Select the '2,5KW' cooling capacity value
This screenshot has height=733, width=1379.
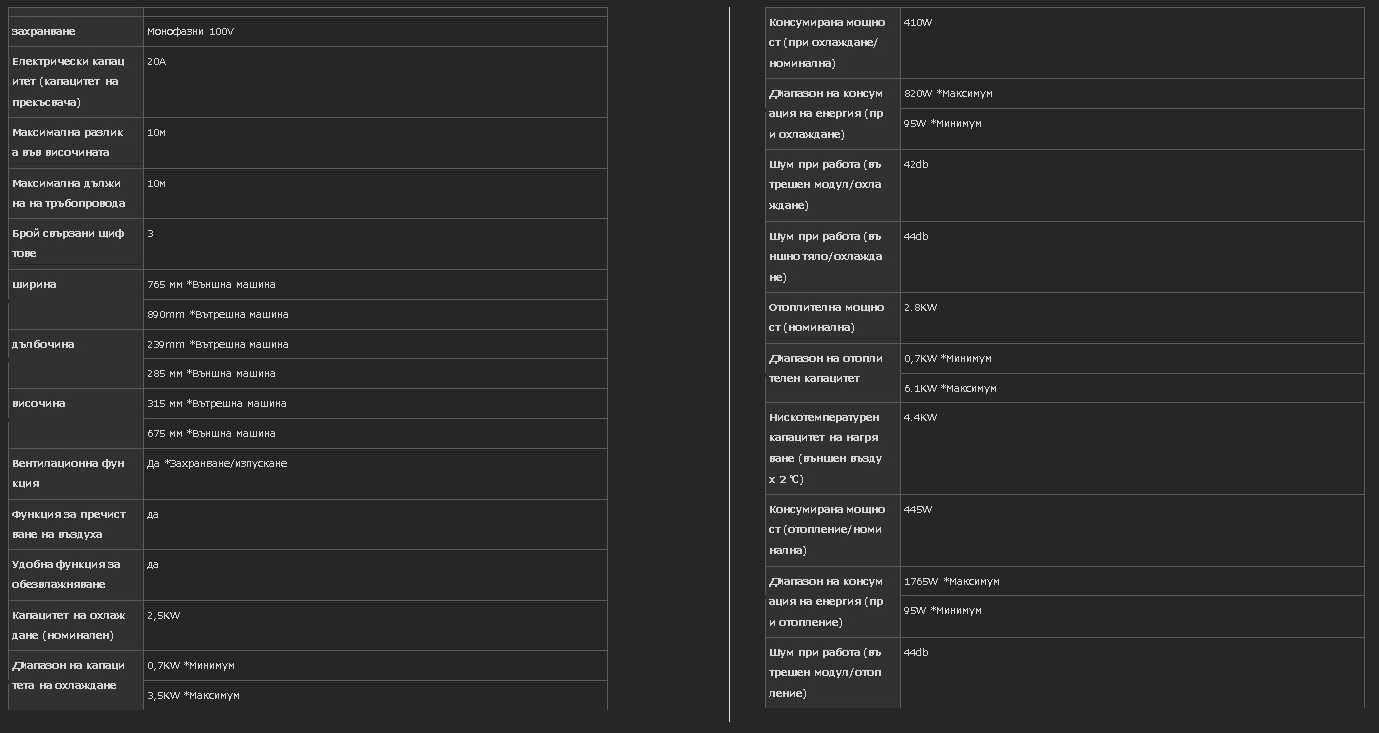click(164, 615)
